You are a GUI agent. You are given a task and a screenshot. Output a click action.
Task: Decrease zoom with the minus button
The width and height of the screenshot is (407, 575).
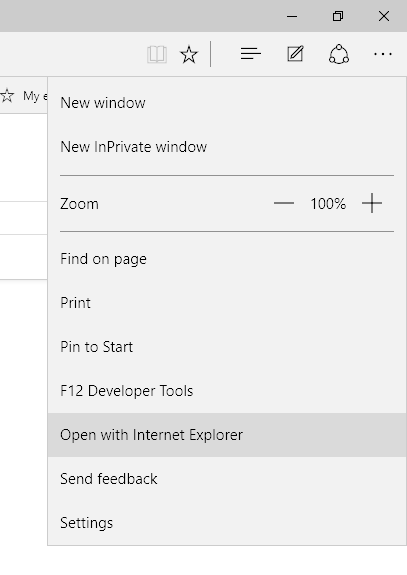coord(284,203)
